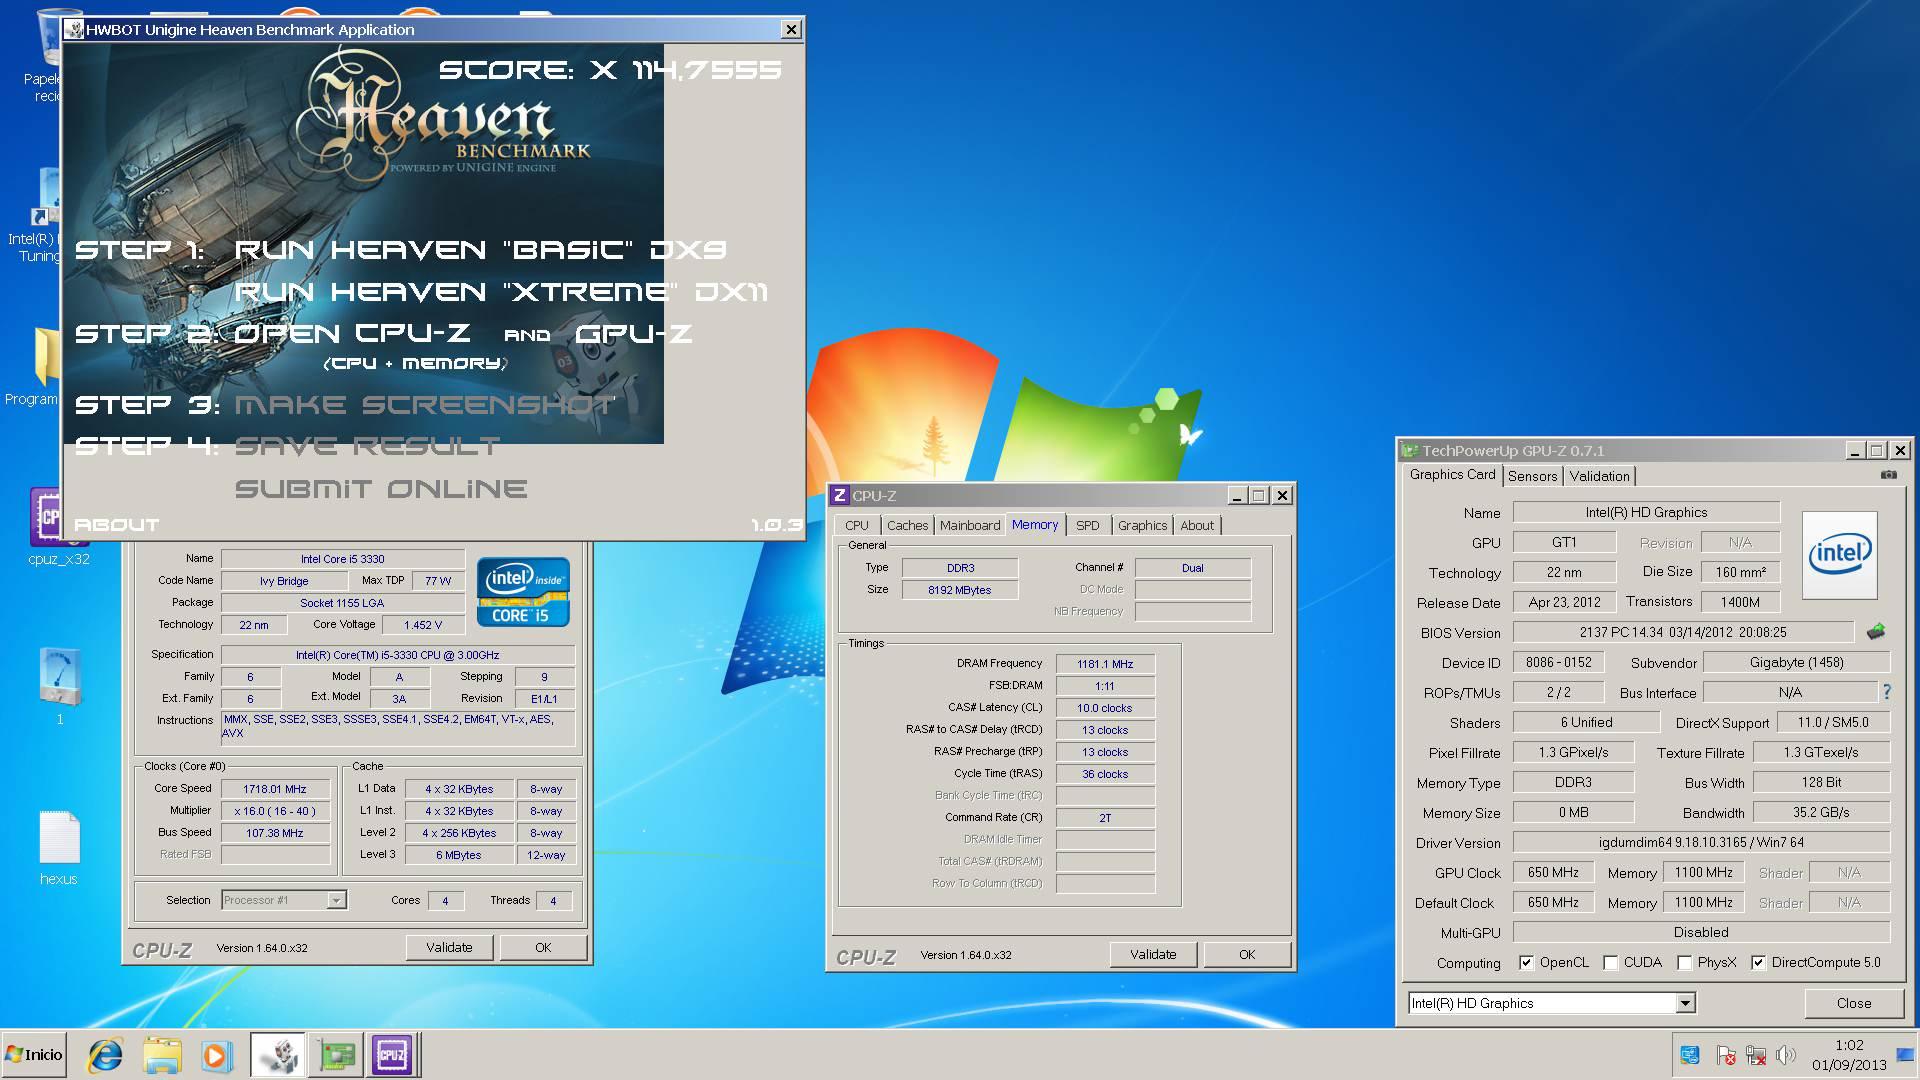Toggle the OpenCL checkbox in GPU-Z
The height and width of the screenshot is (1080, 1920).
[x=1526, y=962]
